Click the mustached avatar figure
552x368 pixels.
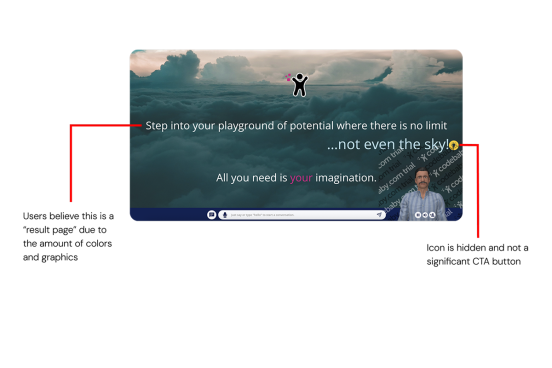click(x=422, y=194)
